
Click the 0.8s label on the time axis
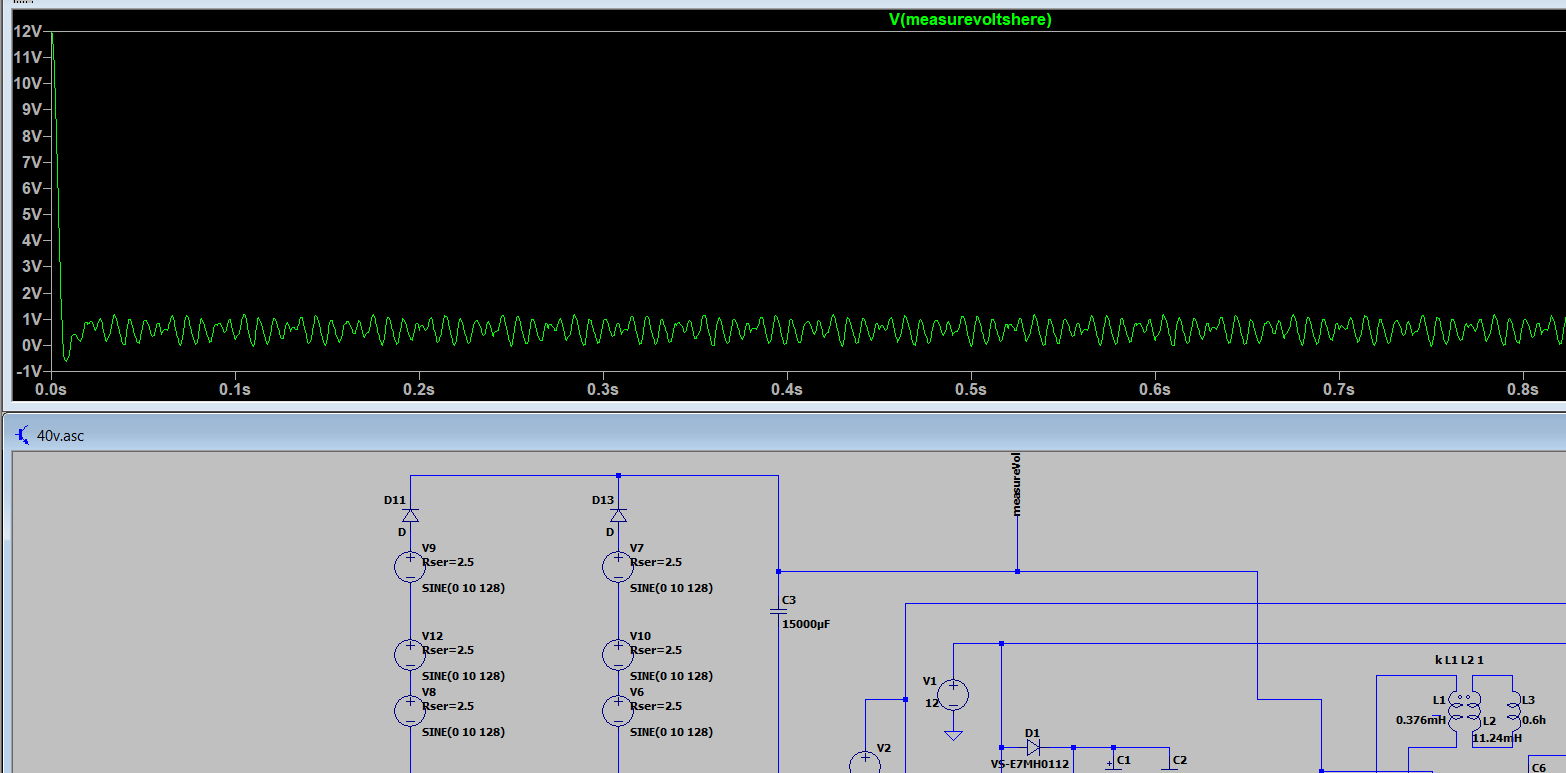[x=1523, y=389]
